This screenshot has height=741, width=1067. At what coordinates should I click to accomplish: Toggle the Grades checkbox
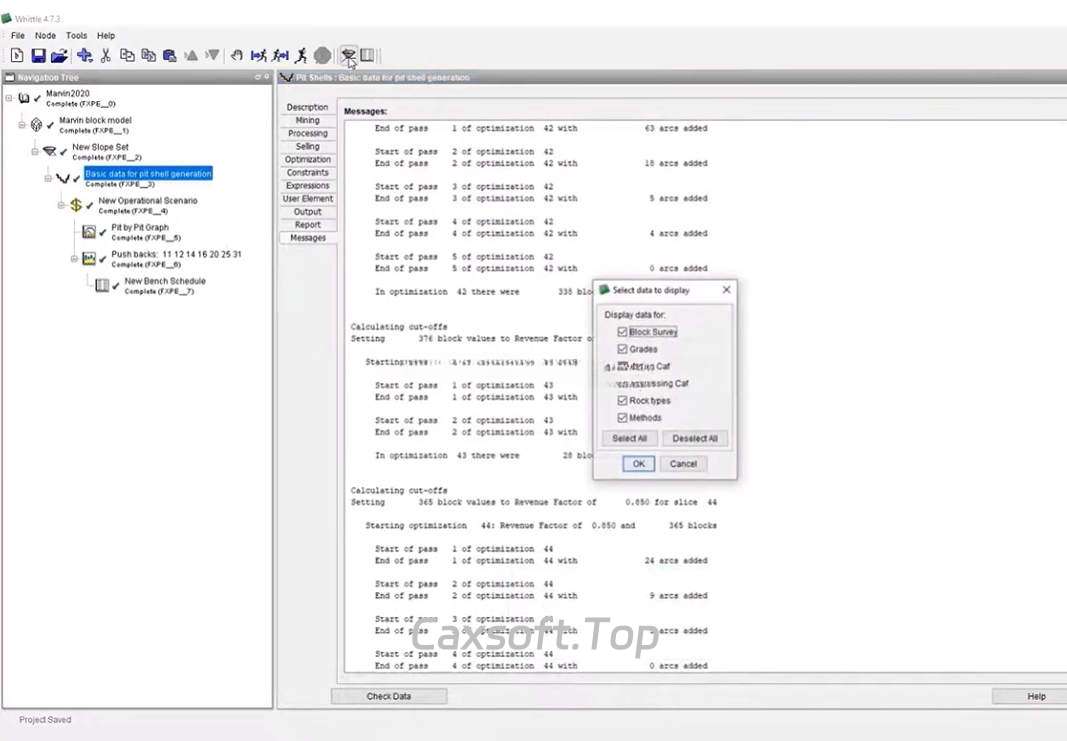tap(623, 349)
